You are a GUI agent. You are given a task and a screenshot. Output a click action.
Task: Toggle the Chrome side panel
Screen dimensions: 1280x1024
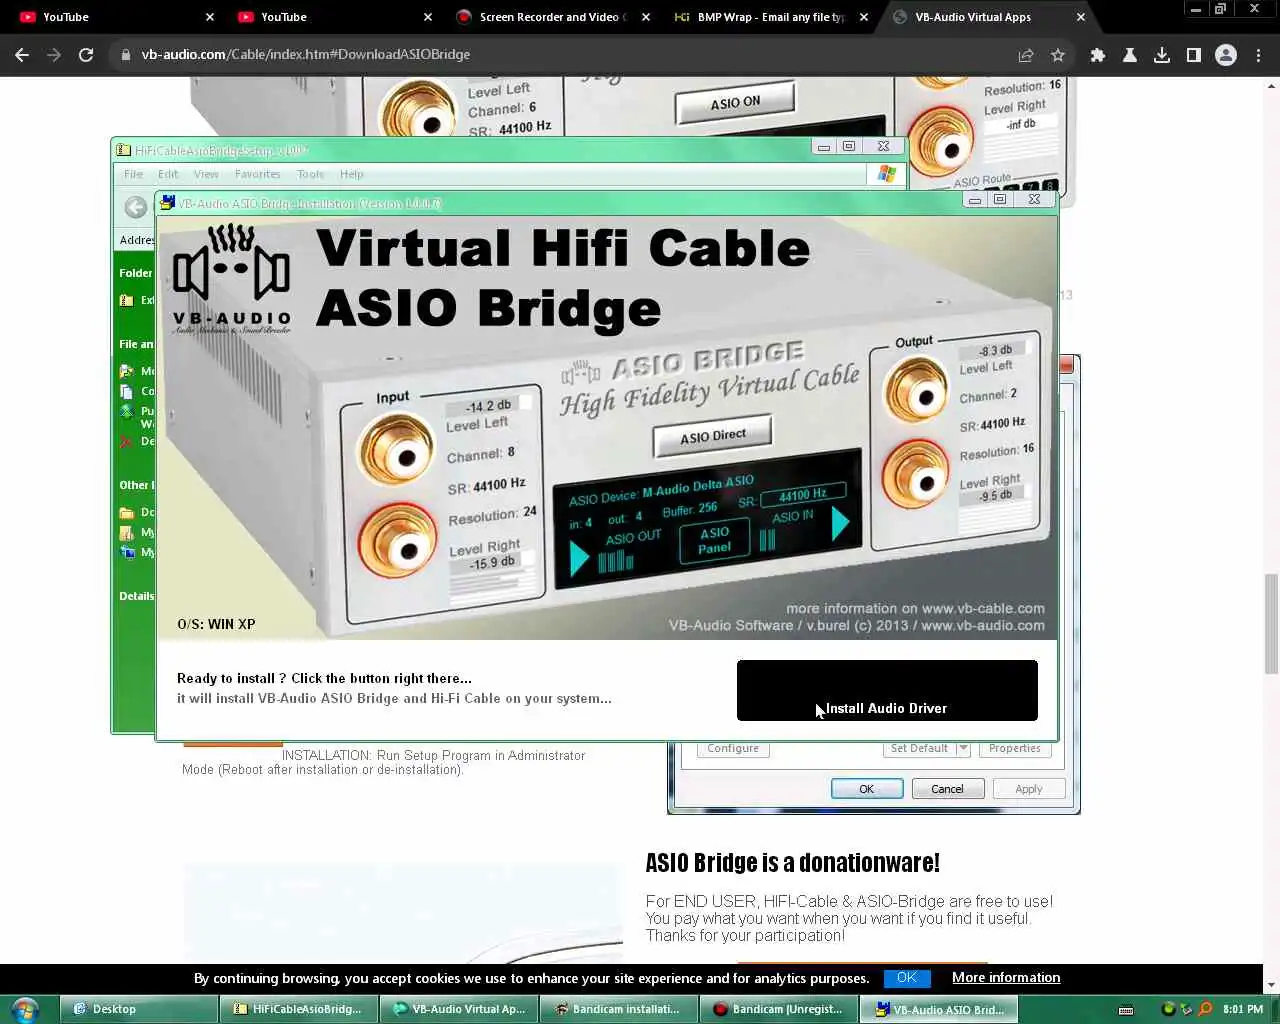[1194, 55]
